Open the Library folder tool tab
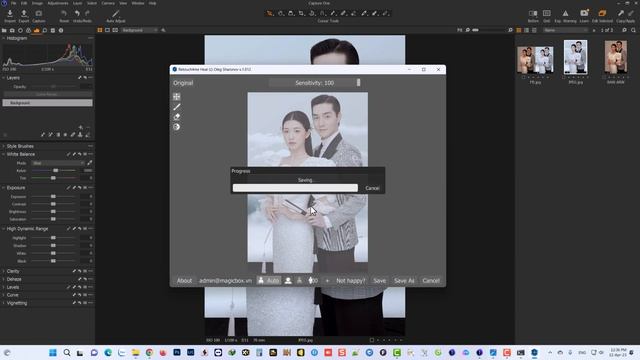 click(4, 30)
